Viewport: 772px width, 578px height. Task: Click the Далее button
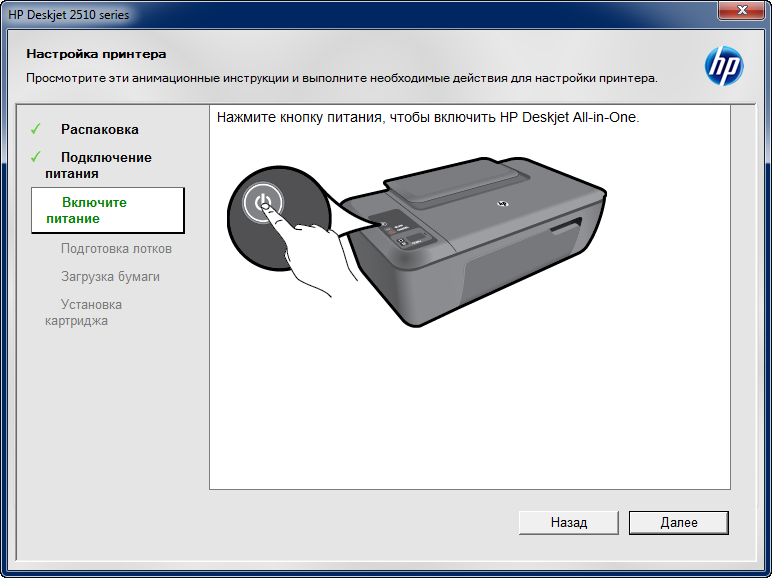point(678,522)
